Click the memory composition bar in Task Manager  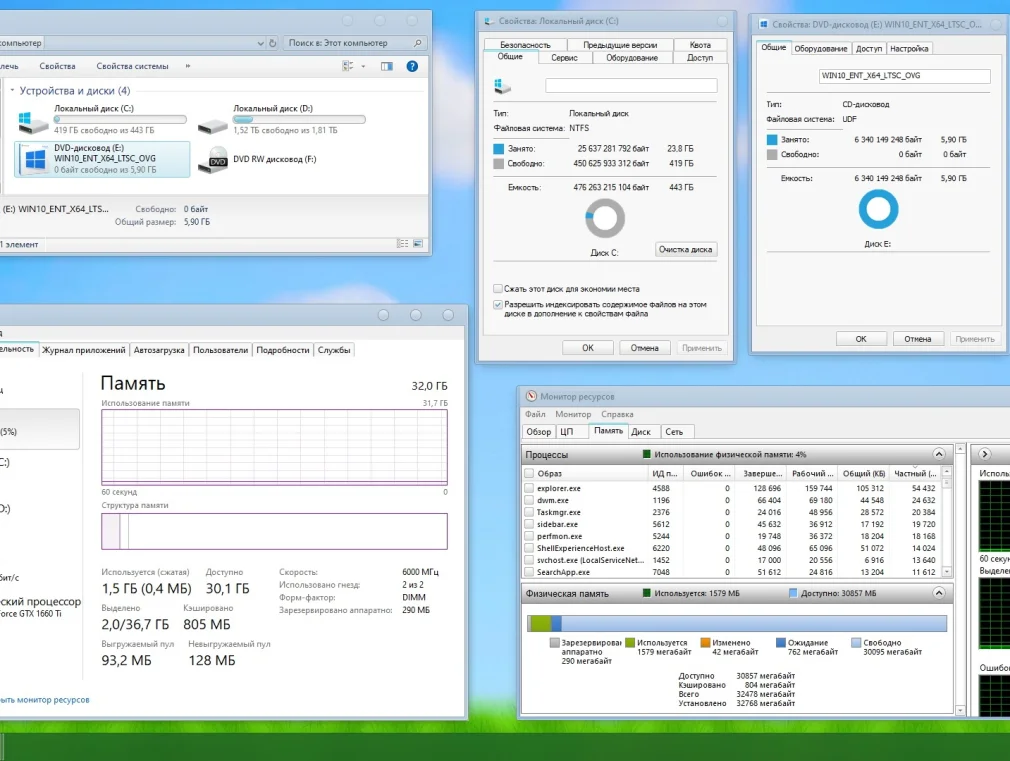[x=274, y=531]
